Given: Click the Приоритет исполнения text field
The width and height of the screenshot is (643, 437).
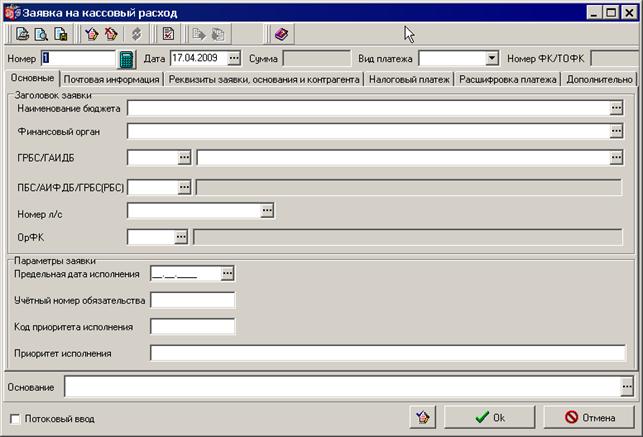Looking at the screenshot, I should (388, 353).
